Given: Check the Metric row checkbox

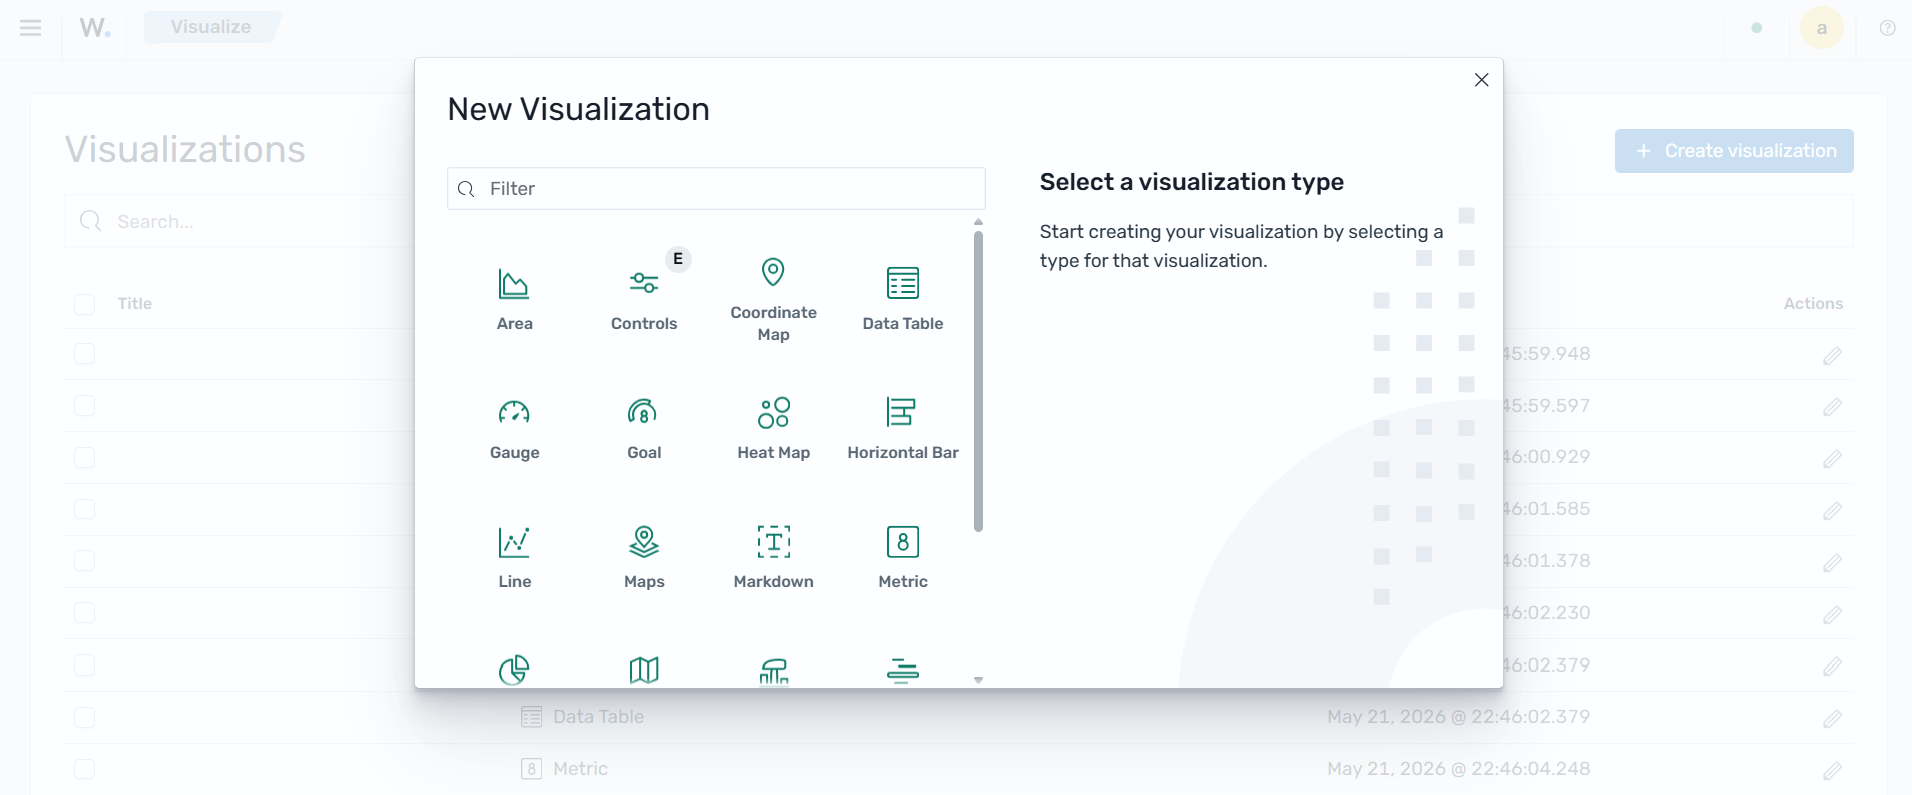Looking at the screenshot, I should pos(85,769).
